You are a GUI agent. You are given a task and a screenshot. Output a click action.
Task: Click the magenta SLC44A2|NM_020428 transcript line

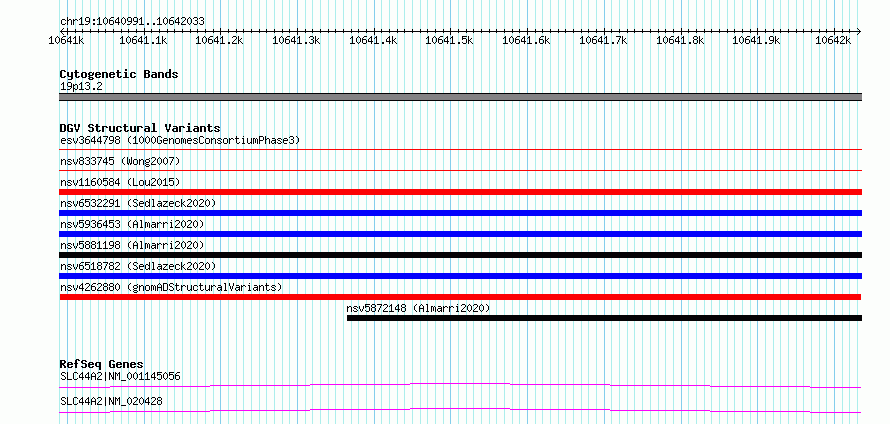tap(460, 410)
